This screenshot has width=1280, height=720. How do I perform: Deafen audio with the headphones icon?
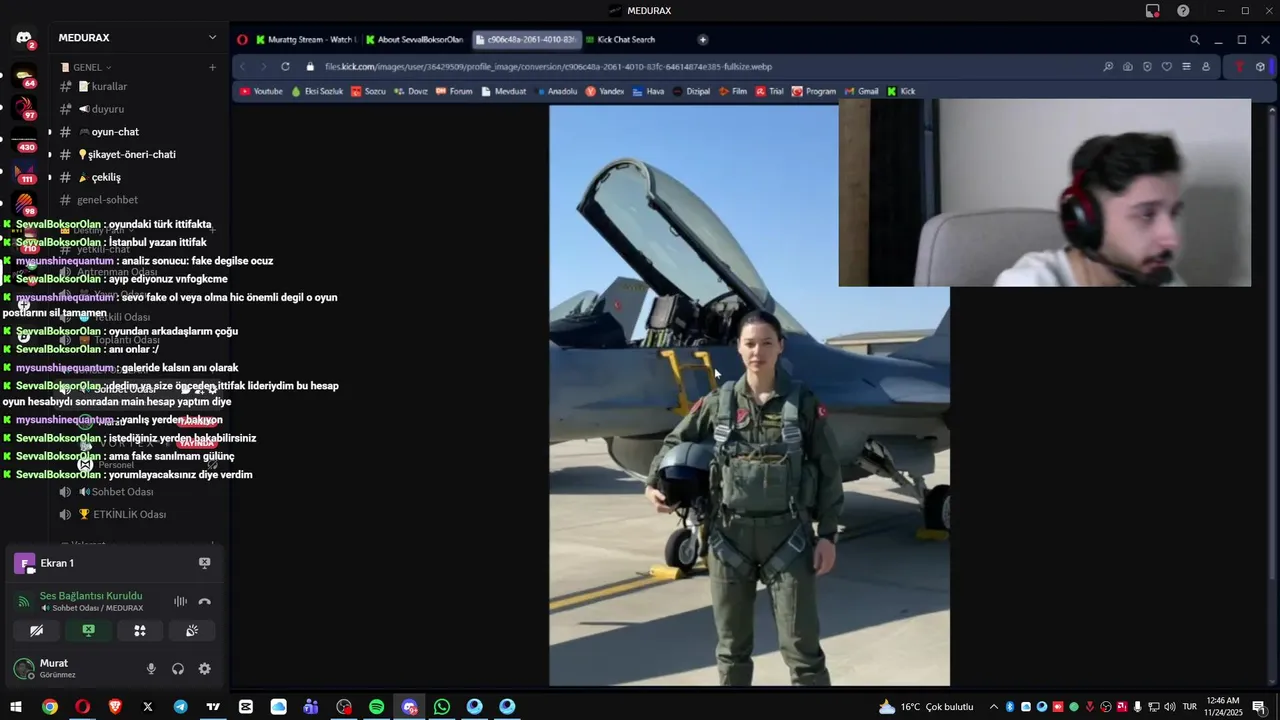178,669
